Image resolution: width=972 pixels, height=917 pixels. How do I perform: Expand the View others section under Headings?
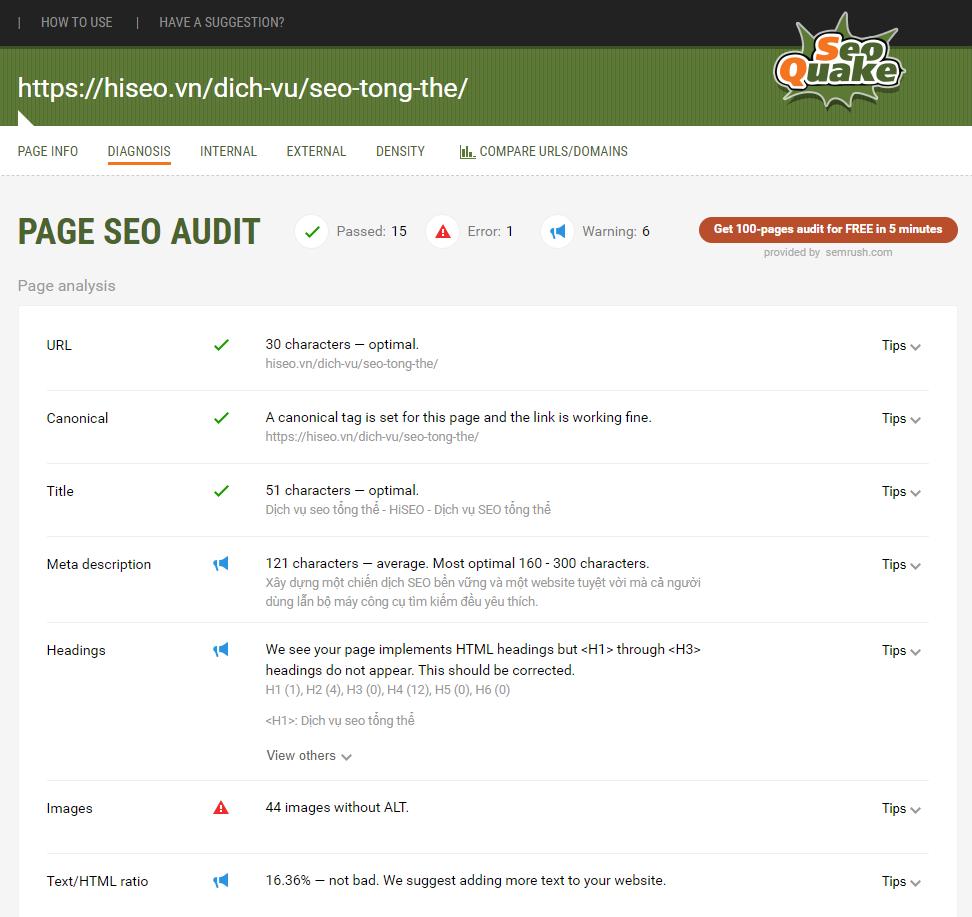point(309,755)
